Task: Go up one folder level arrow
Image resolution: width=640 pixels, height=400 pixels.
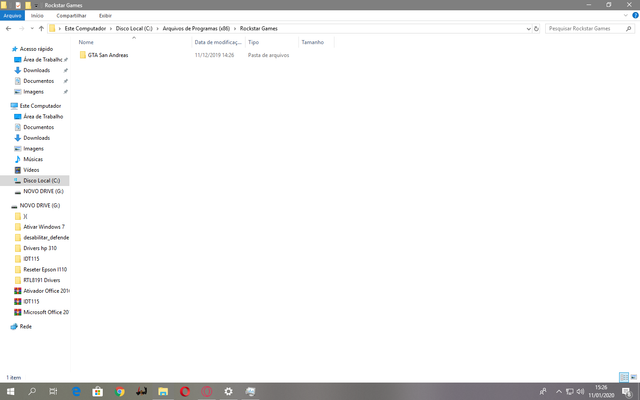Action: [41, 29]
